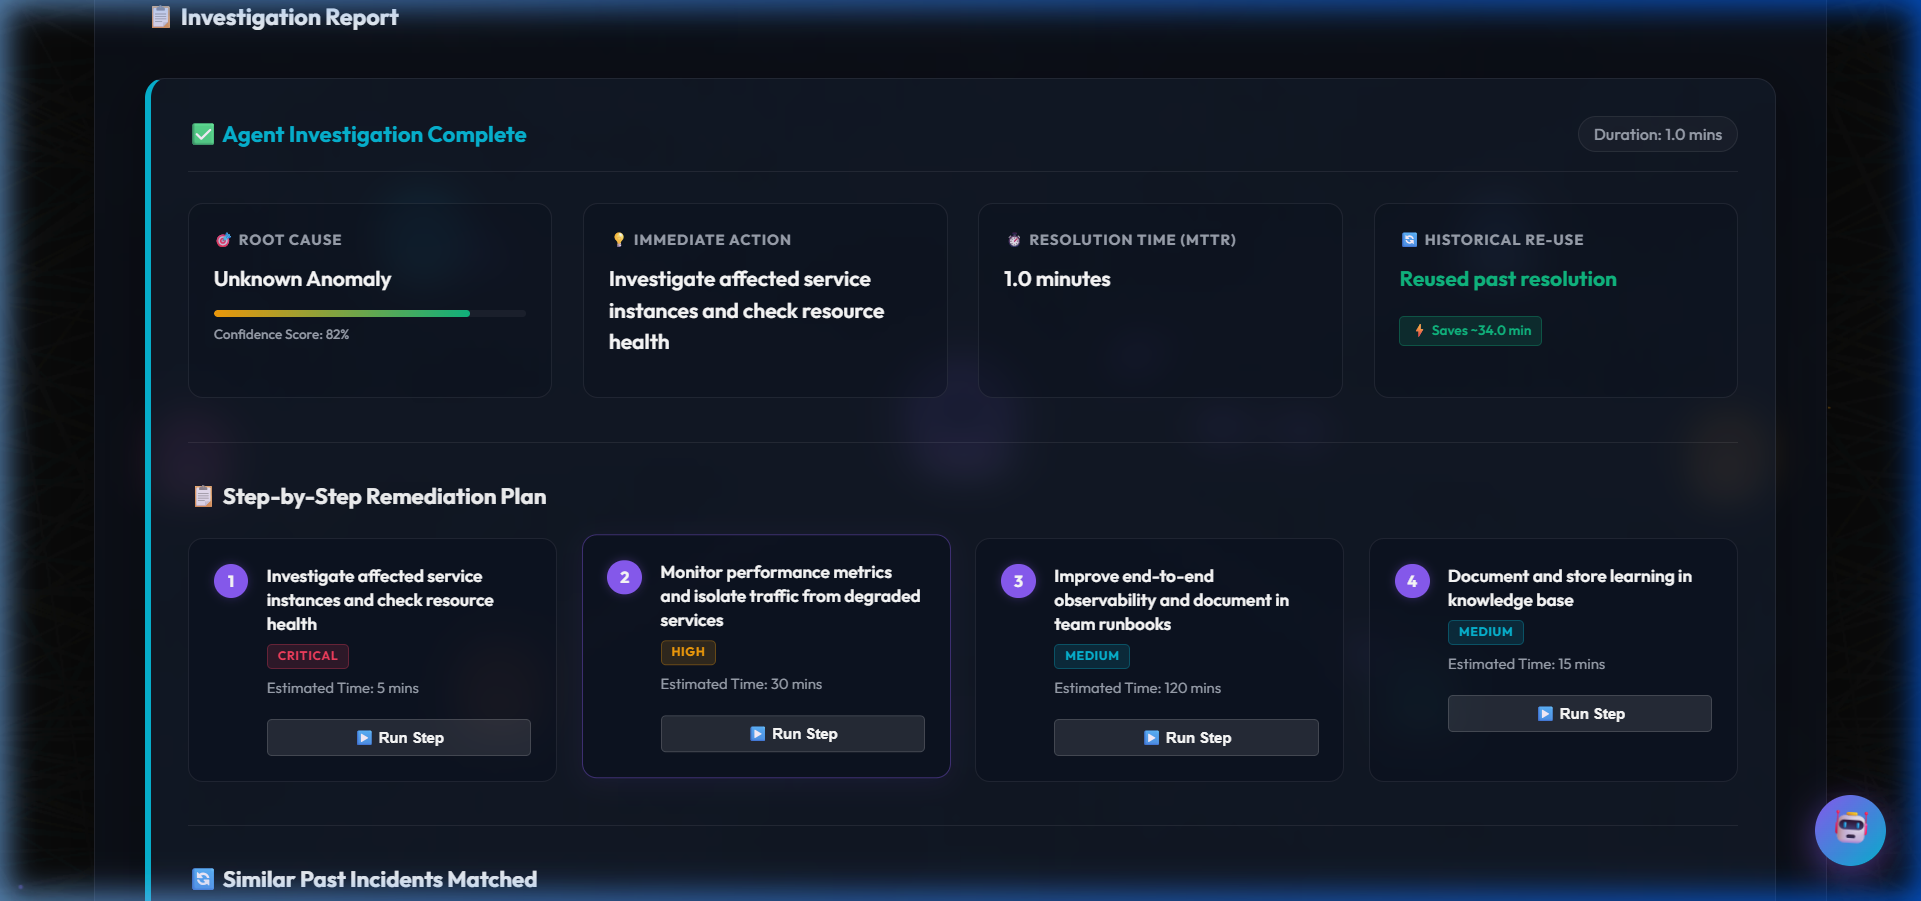
Task: Click the Root Cause target icon
Action: 223,240
